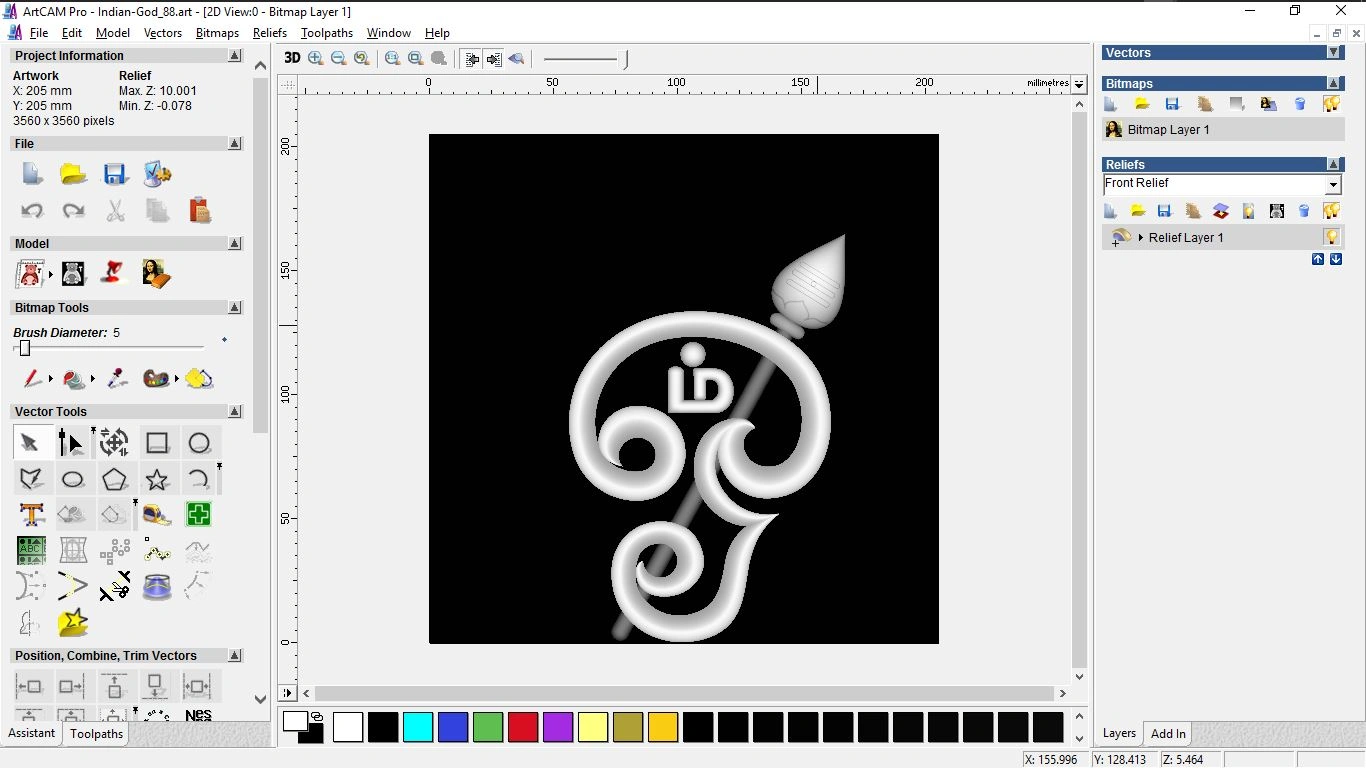Open the Front Relief dropdown
This screenshot has height=768, width=1366.
pos(1333,185)
